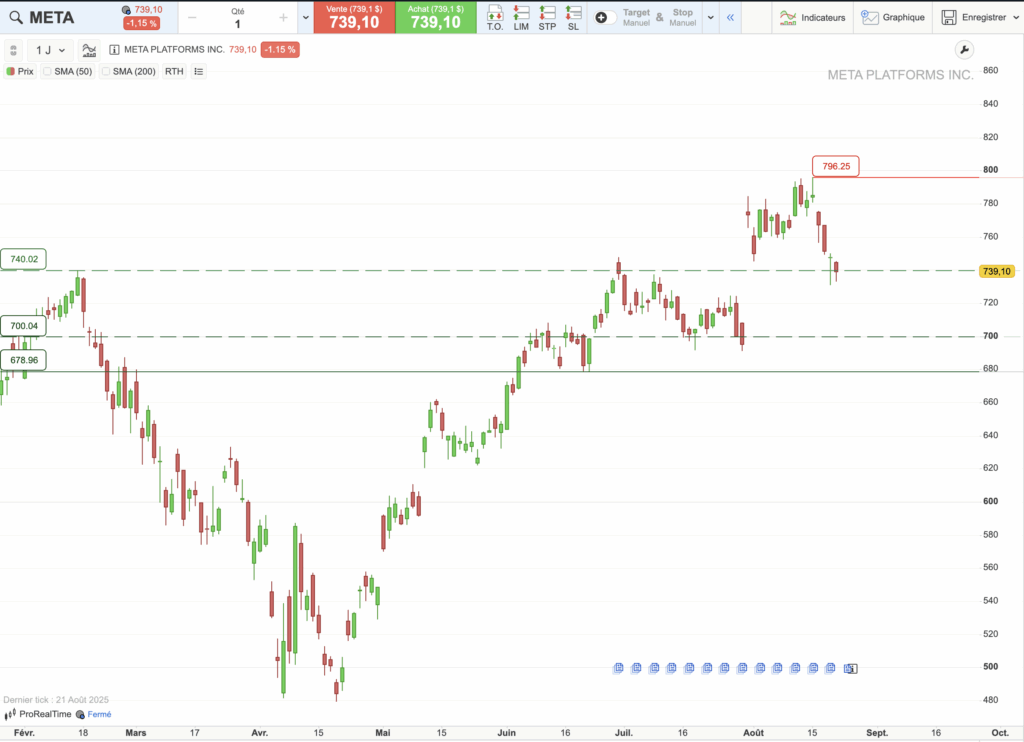Click the T.O. market order icon
Image resolution: width=1024 pixels, height=742 pixels.
pos(495,17)
